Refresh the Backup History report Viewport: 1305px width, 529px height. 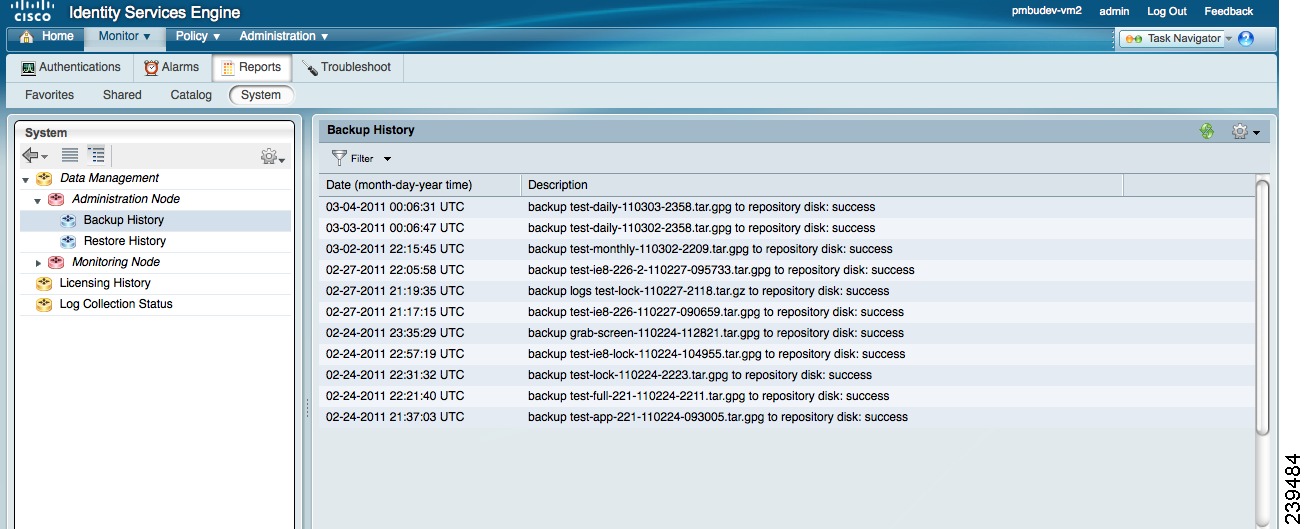pos(1207,131)
